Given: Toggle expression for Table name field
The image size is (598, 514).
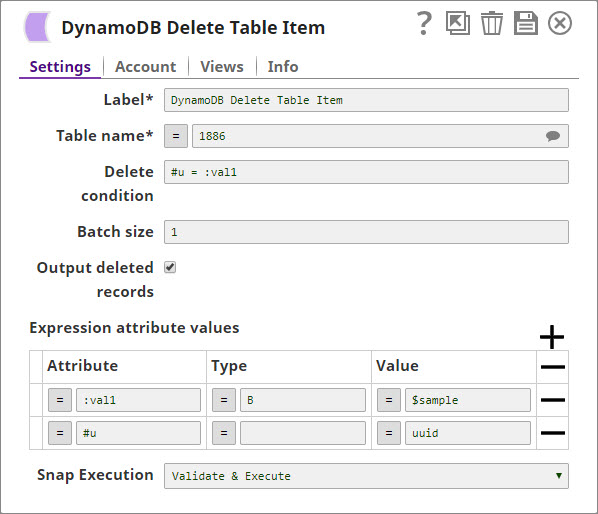Looking at the screenshot, I should coord(176,136).
